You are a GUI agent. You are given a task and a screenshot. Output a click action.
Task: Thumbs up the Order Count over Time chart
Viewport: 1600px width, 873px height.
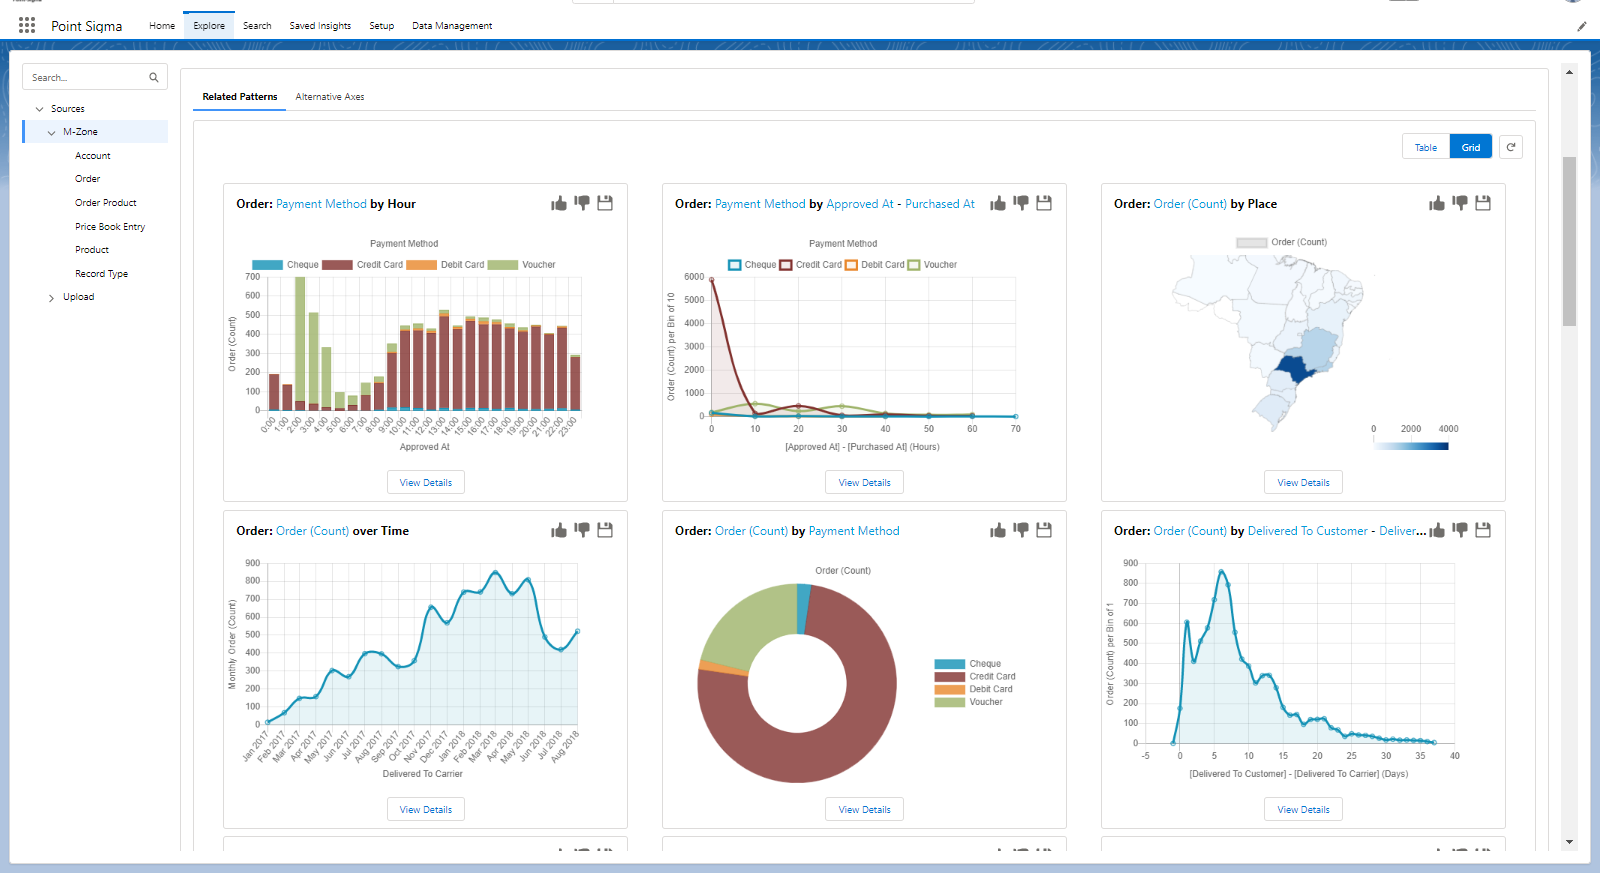(x=559, y=531)
